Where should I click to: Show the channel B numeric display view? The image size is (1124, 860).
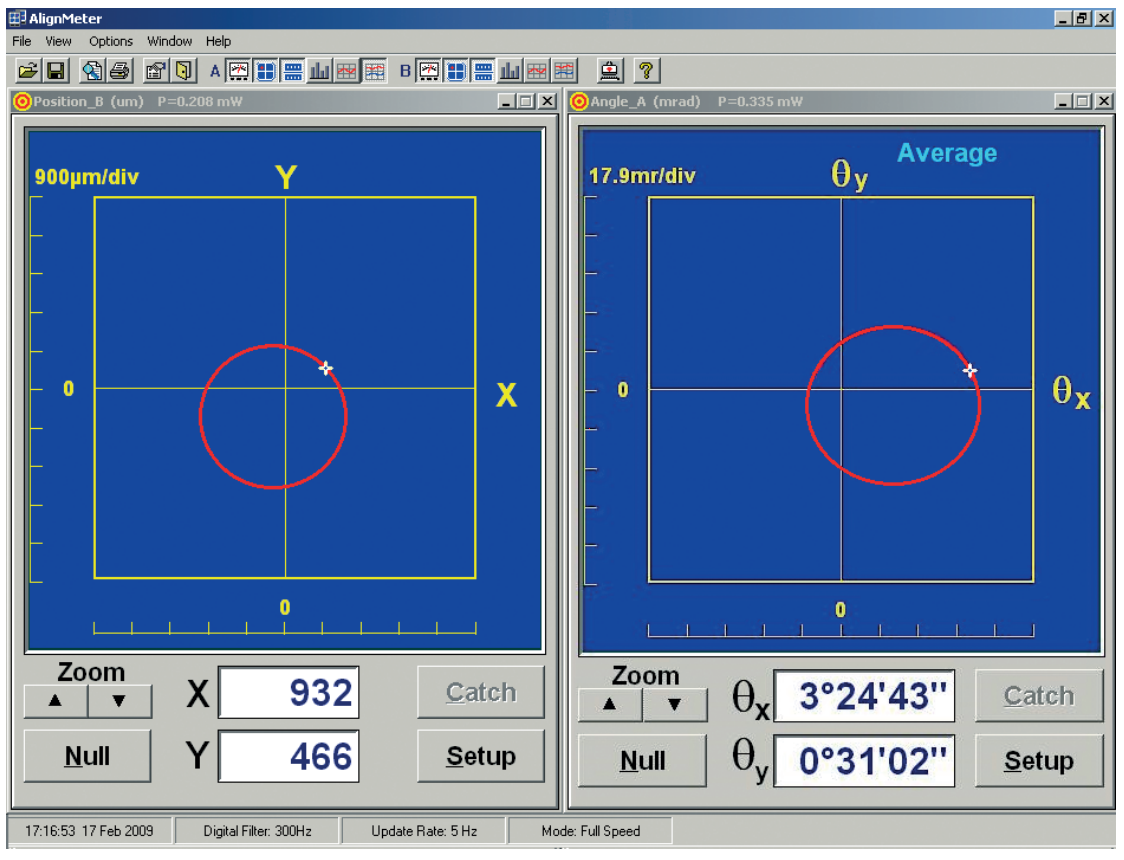483,71
